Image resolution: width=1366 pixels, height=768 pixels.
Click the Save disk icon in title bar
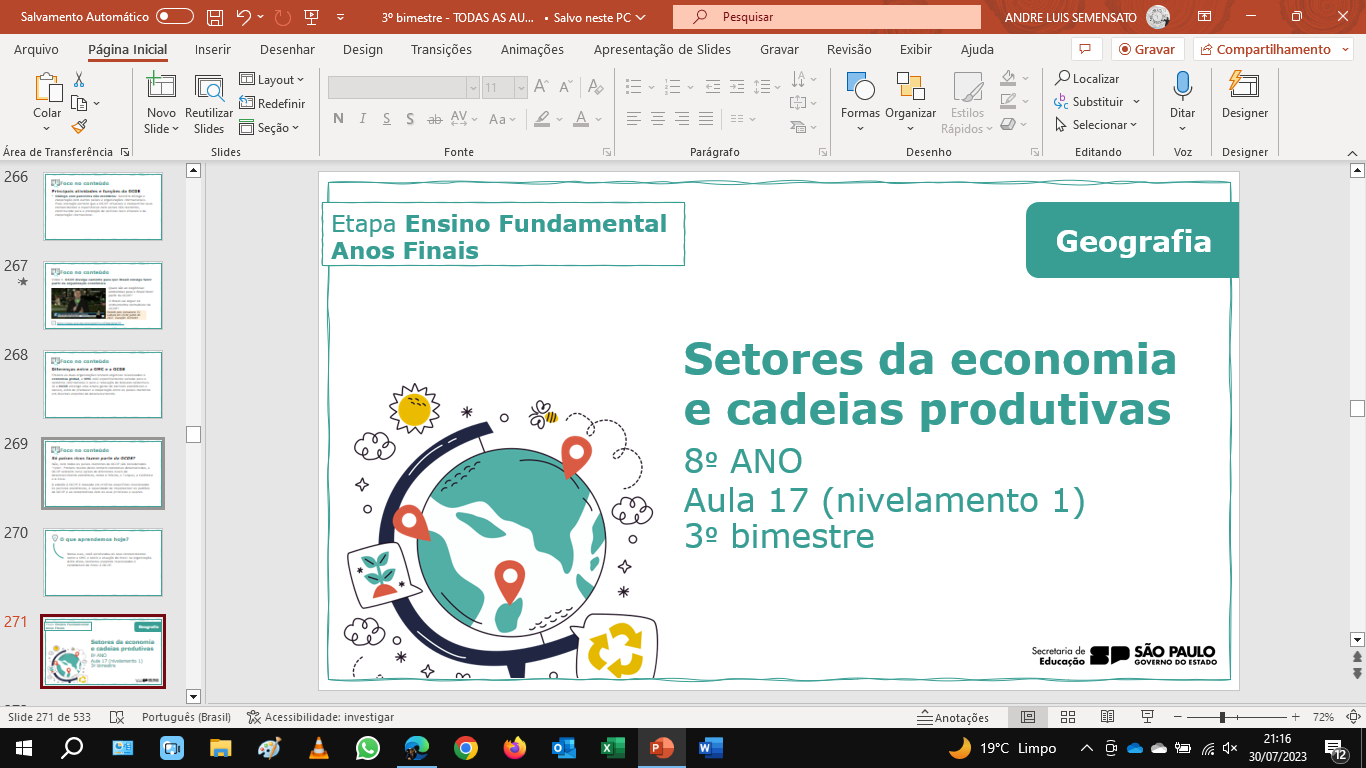pos(215,17)
